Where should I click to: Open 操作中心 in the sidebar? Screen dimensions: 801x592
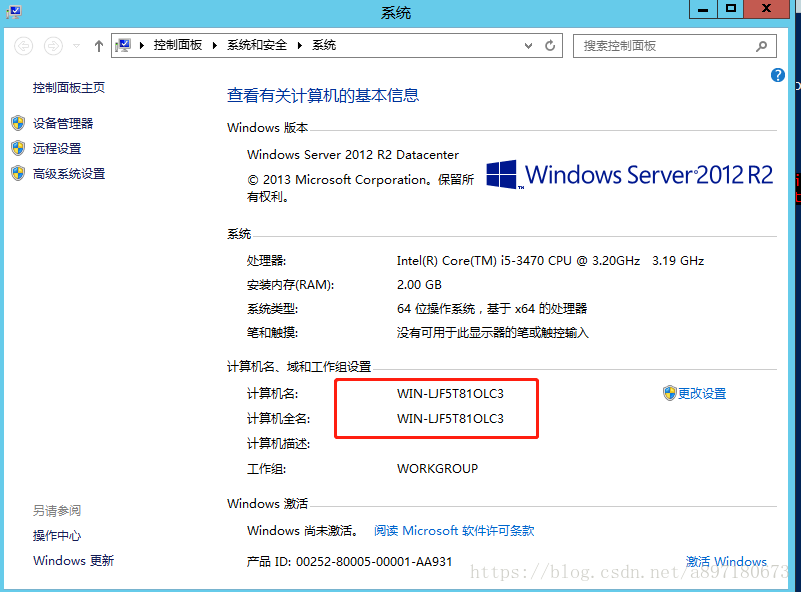[x=57, y=535]
